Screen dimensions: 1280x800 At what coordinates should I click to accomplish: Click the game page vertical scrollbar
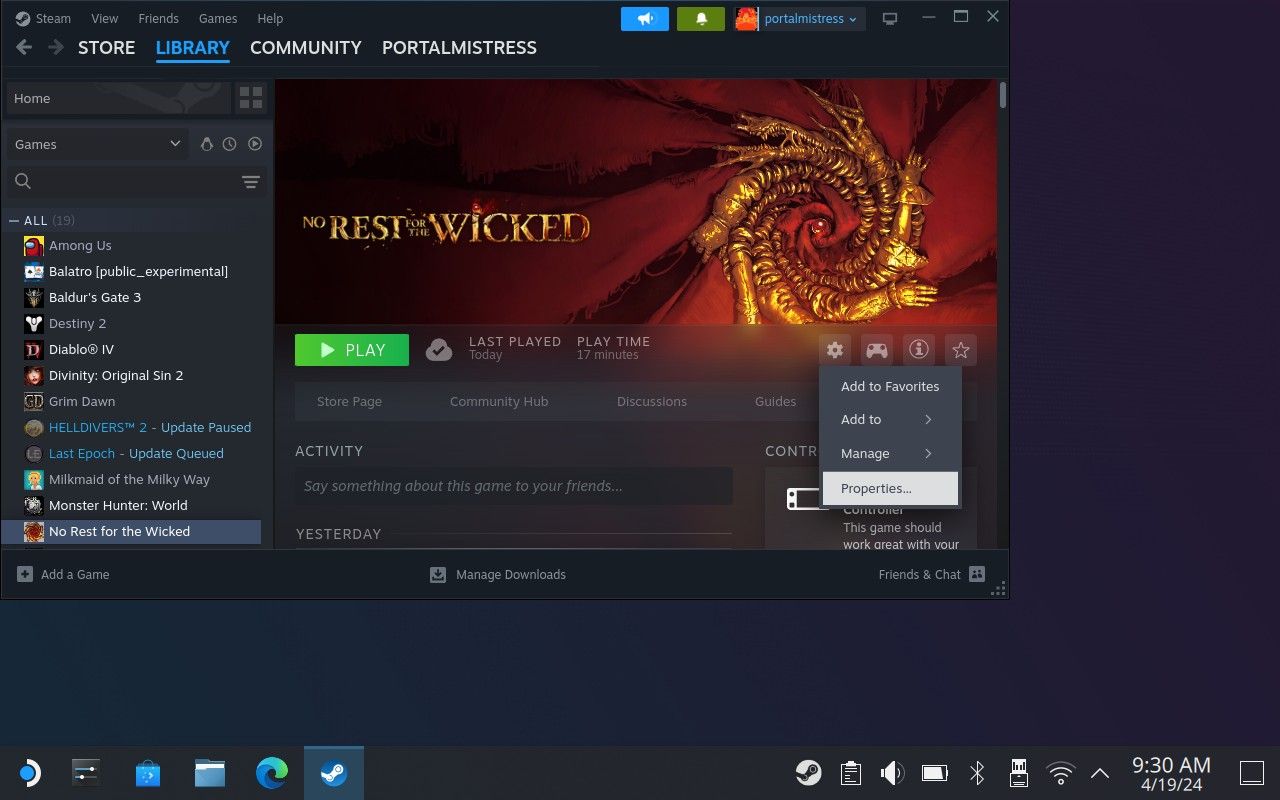[1002, 95]
